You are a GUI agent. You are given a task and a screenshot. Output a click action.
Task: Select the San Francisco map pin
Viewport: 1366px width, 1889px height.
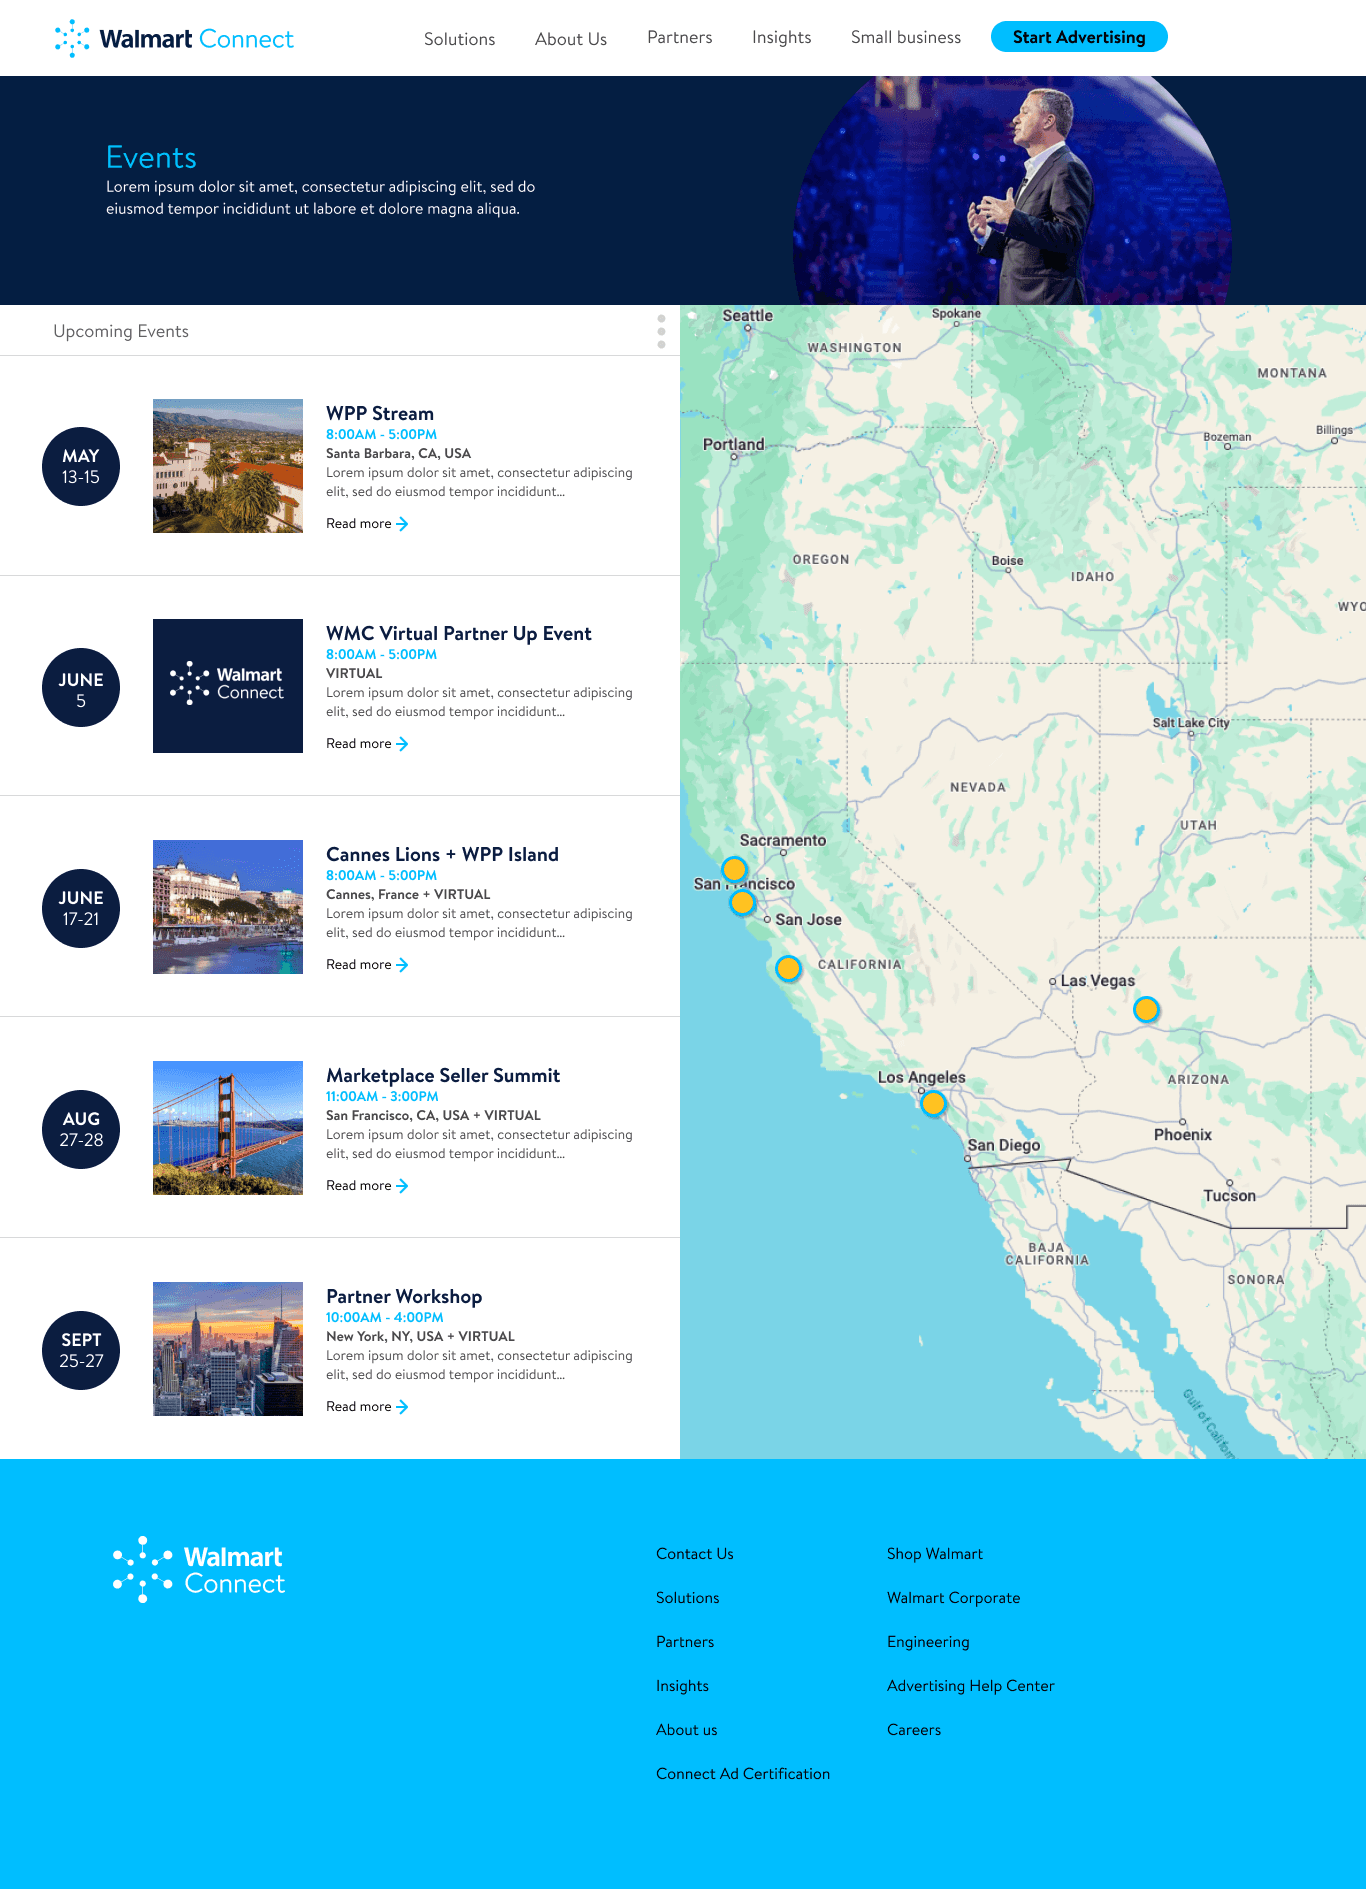click(x=742, y=902)
